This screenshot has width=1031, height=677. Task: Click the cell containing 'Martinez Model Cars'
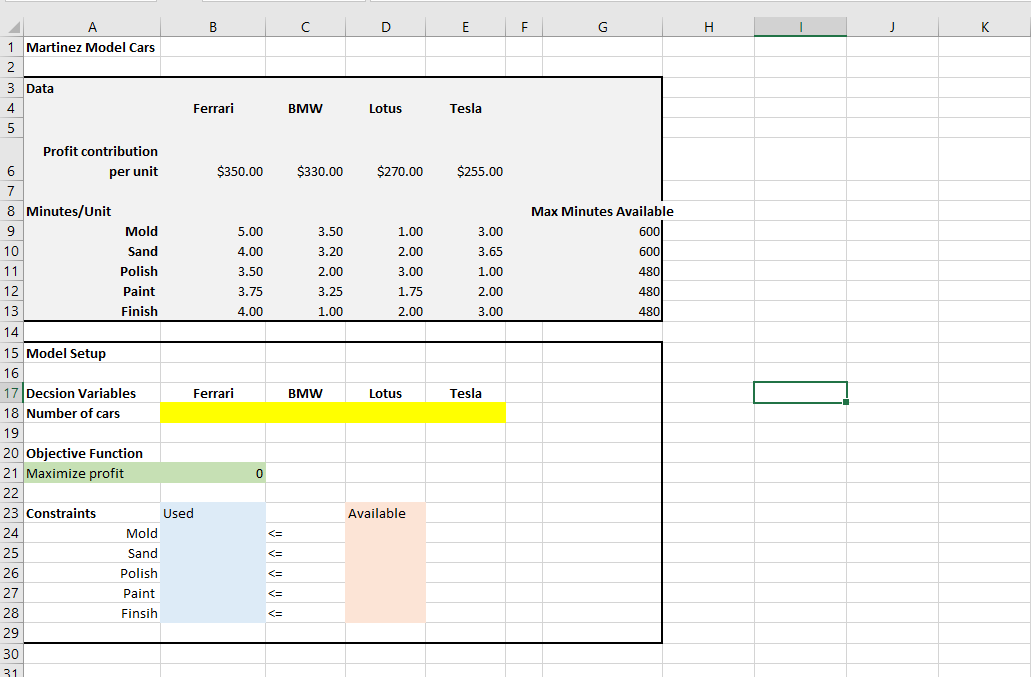92,47
